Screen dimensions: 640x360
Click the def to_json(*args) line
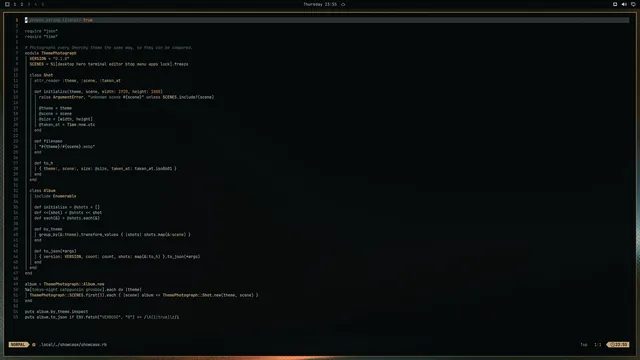tap(55, 251)
